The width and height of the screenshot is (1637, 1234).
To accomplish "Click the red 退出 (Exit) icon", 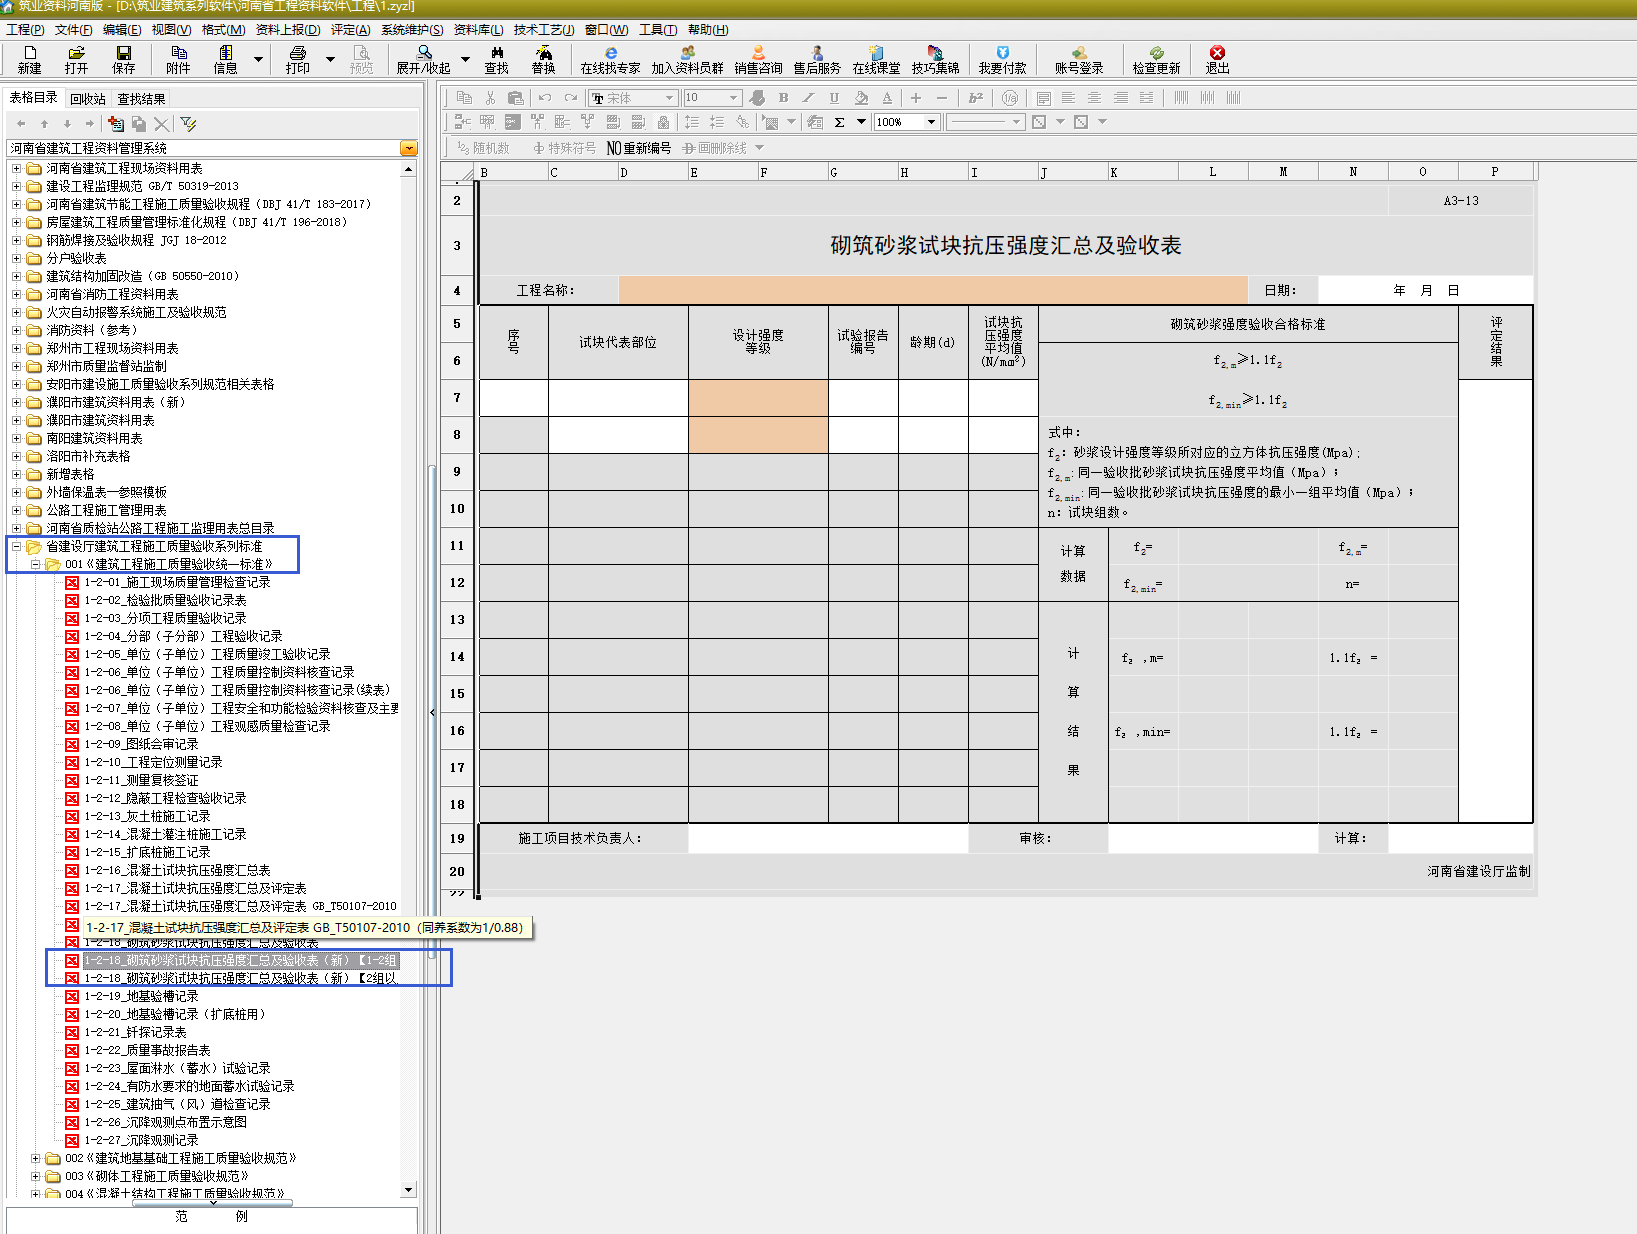I will coord(1218,60).
